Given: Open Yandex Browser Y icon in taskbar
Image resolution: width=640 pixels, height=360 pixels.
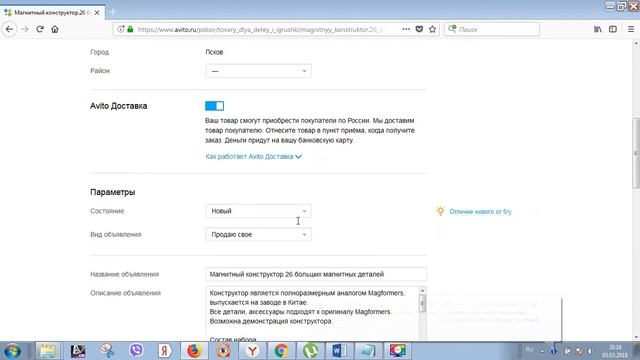Looking at the screenshot, I should [253, 351].
